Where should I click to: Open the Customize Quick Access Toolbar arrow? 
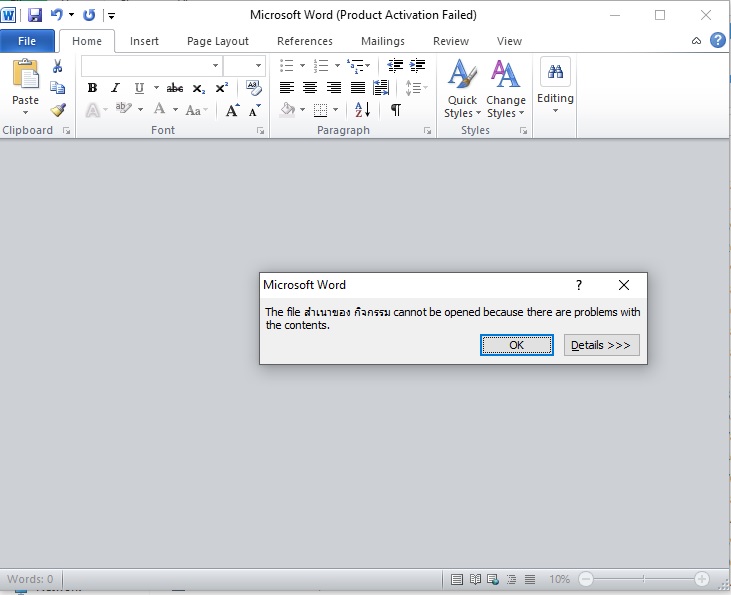pos(111,16)
